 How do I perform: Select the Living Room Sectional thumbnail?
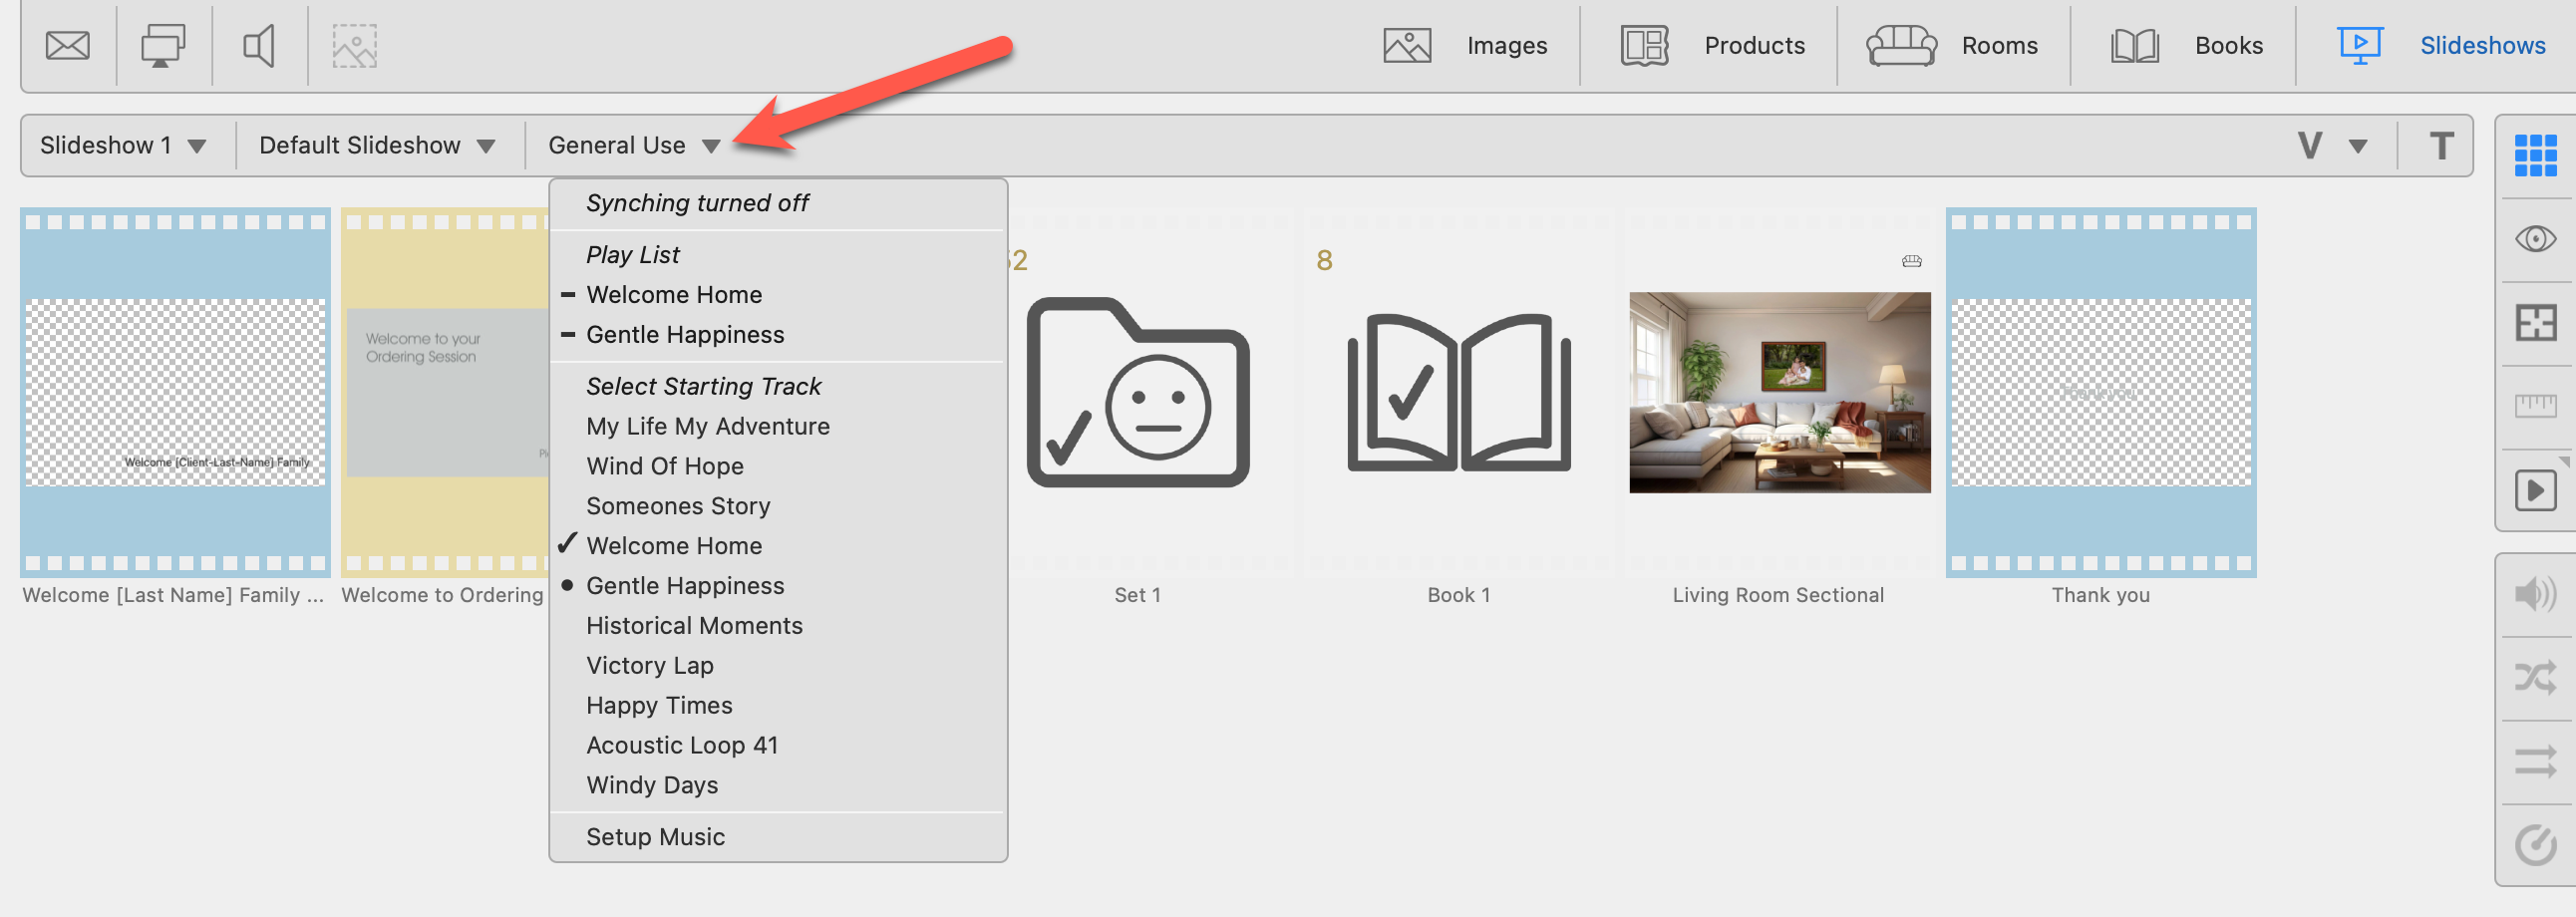pos(1779,393)
